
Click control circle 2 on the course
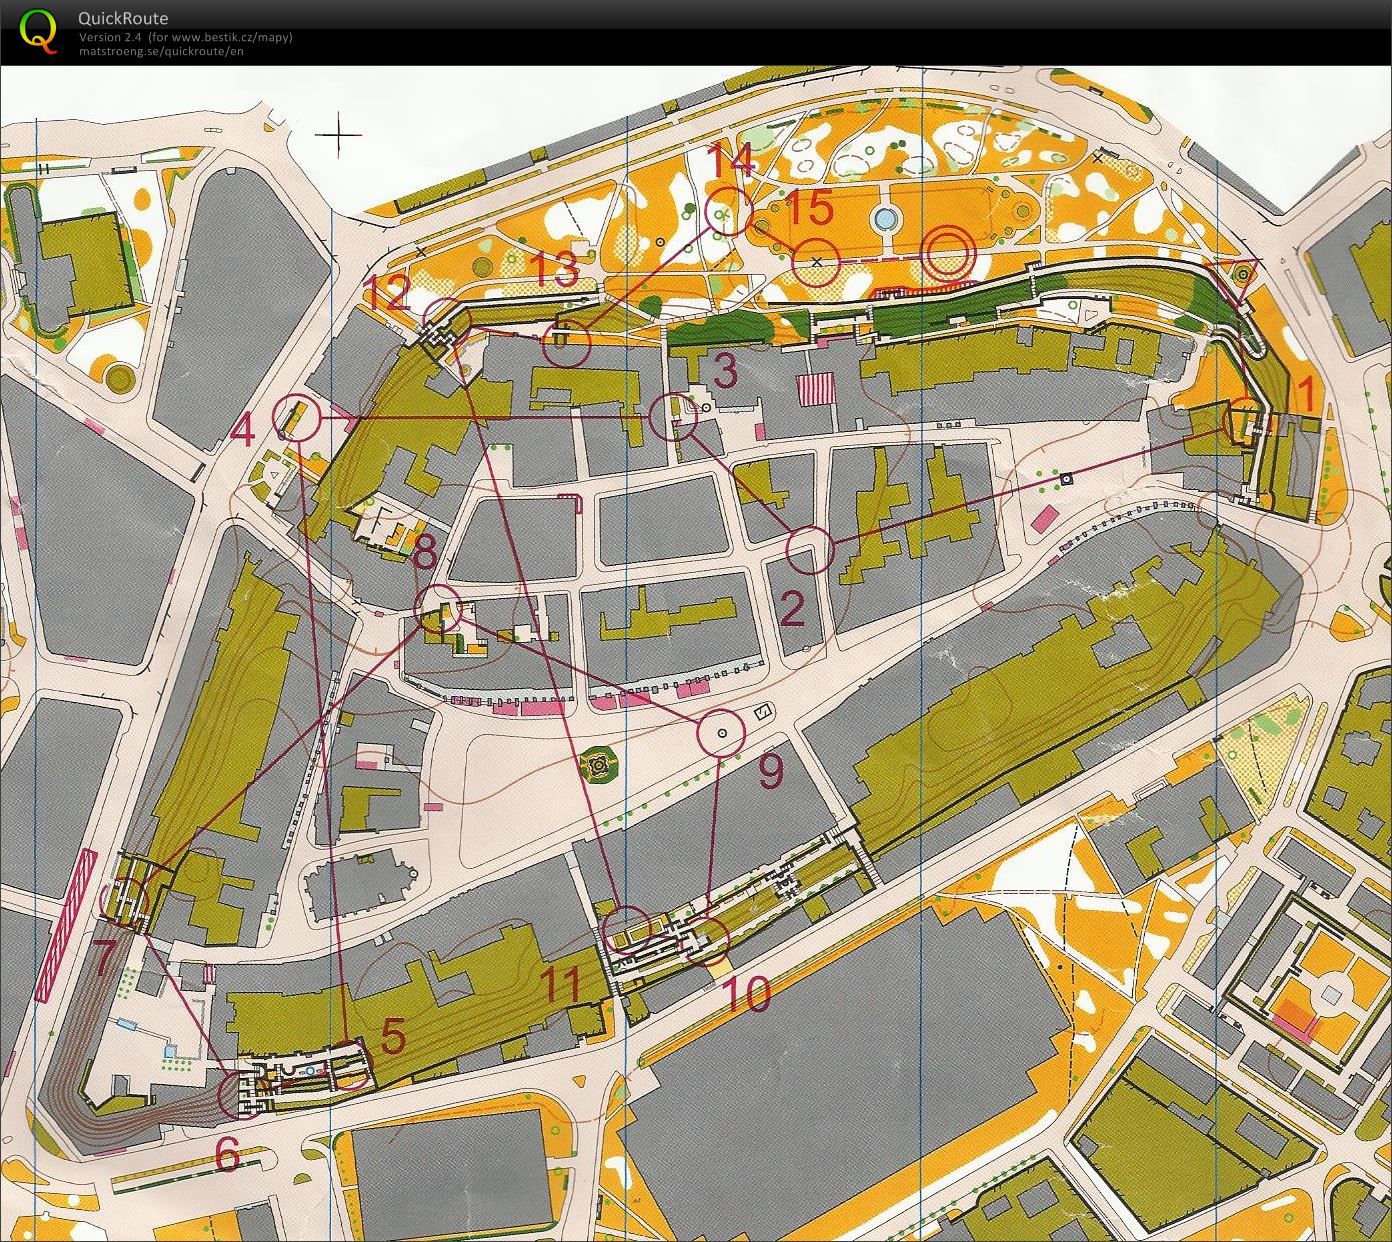[x=810, y=550]
